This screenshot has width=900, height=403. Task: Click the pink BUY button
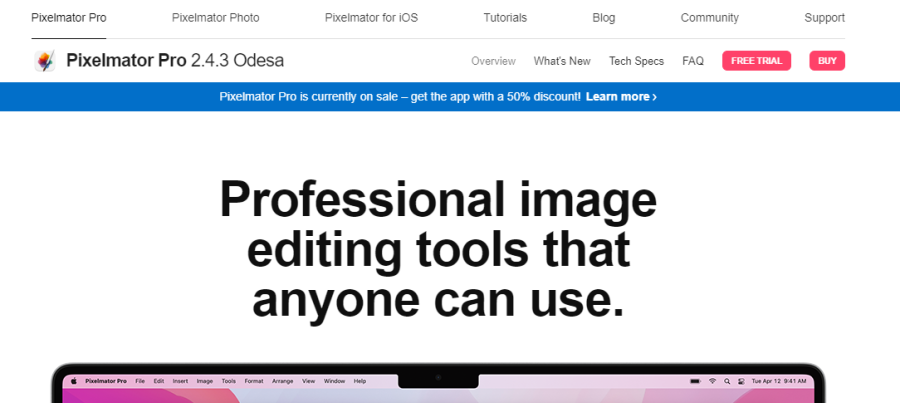[827, 61]
